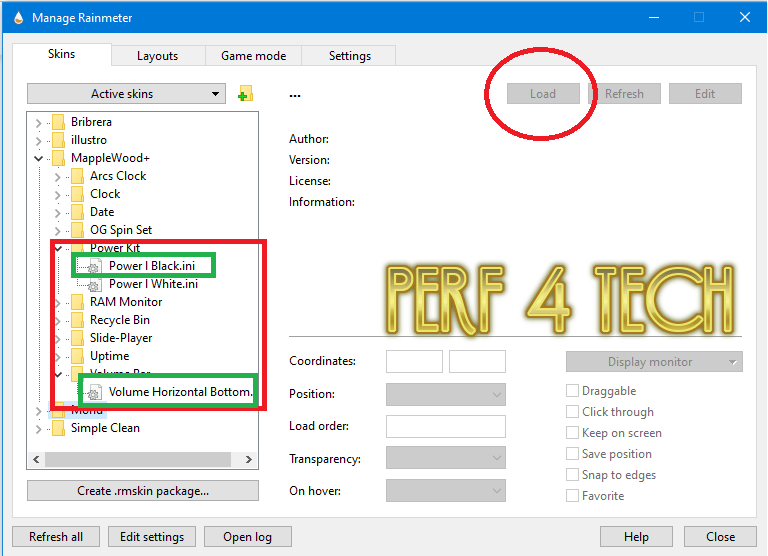Expand the Date tree node
The height and width of the screenshot is (556, 768).
(x=57, y=213)
